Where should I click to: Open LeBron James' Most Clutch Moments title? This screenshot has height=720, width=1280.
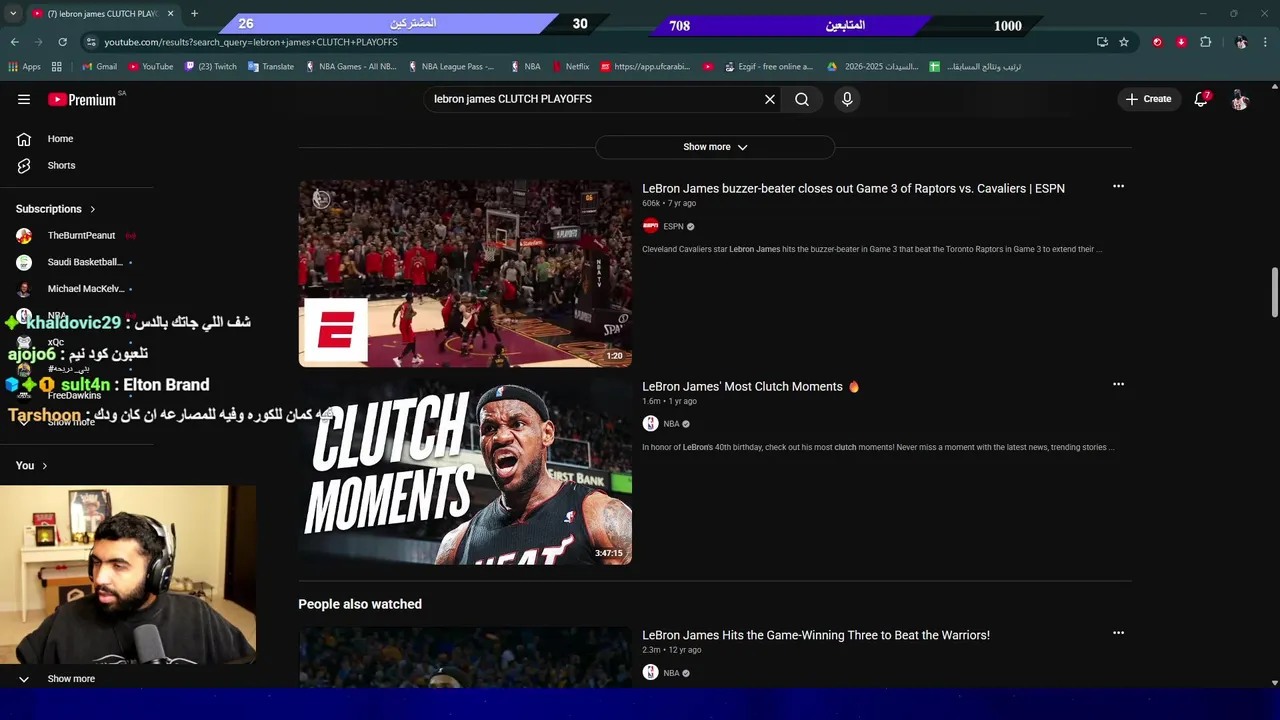pyautogui.click(x=750, y=386)
